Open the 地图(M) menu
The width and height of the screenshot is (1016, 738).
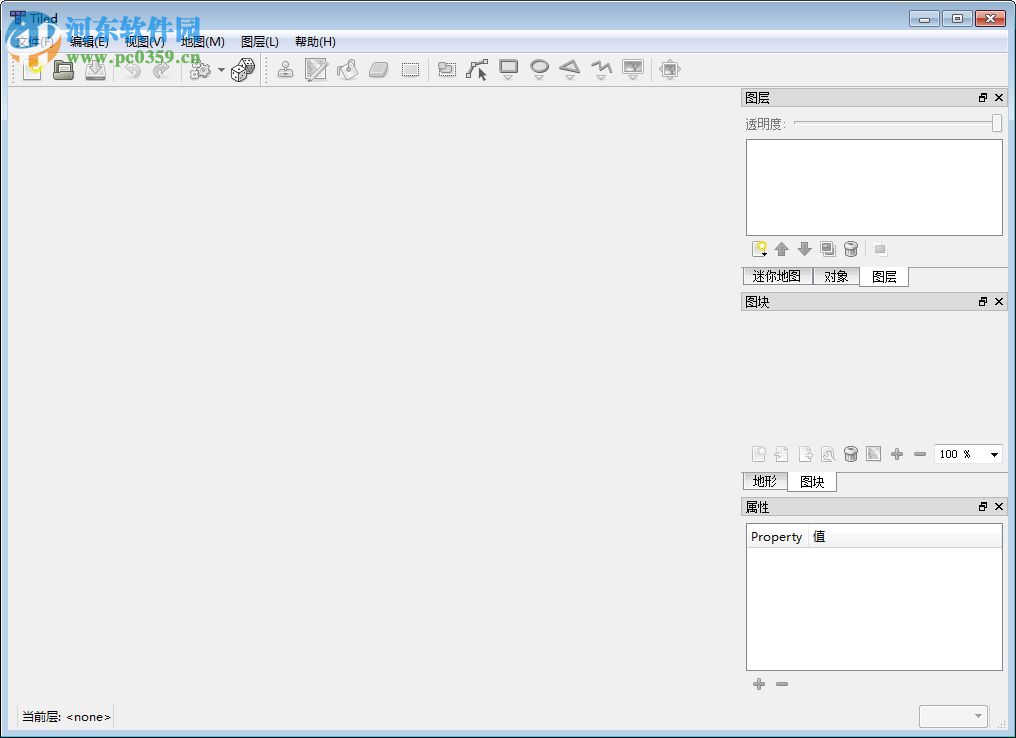(202, 42)
